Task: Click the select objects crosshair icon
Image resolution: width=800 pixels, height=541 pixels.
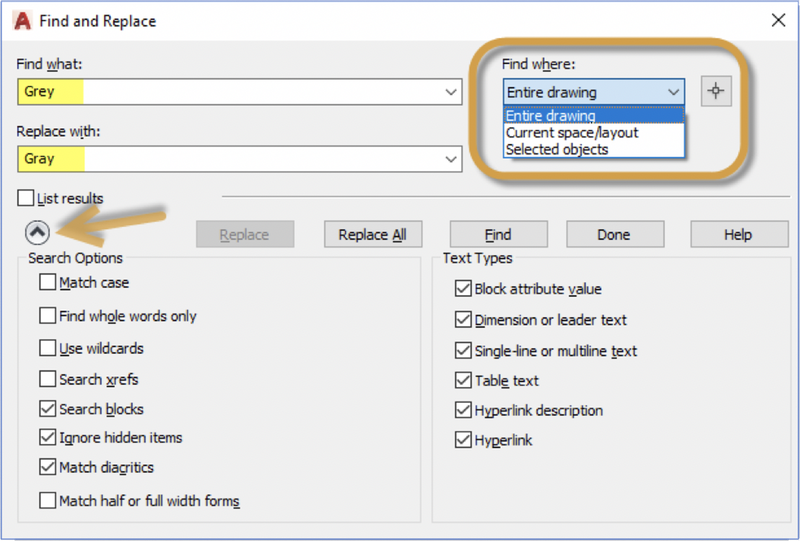Action: pyautogui.click(x=715, y=91)
